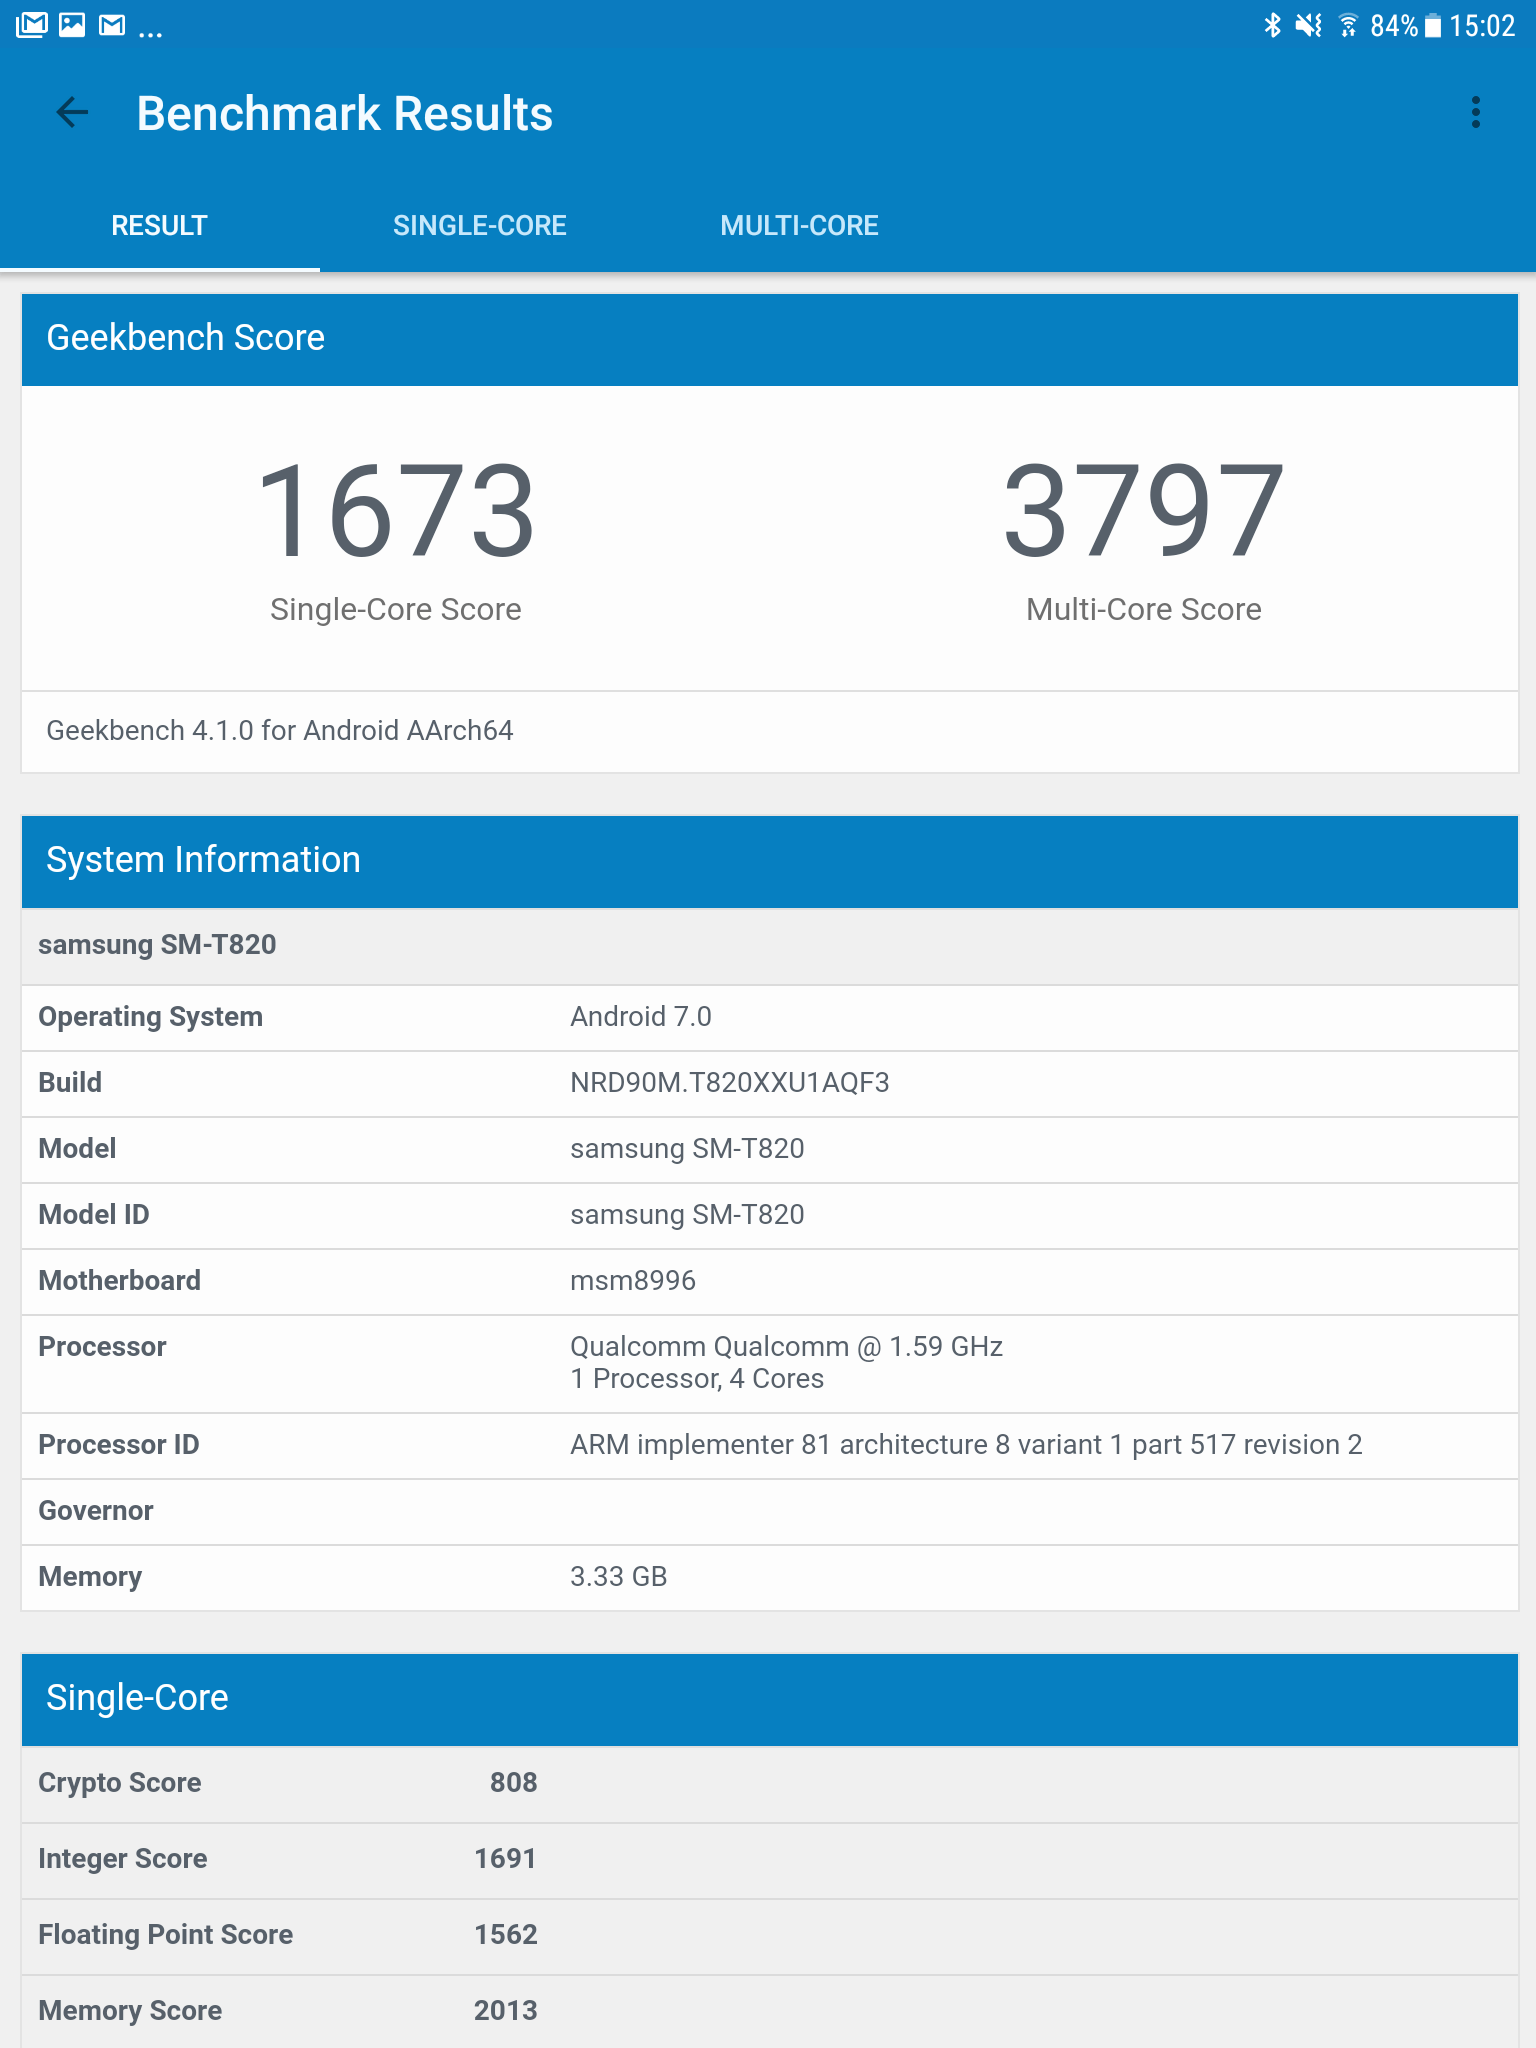
Task: Tap the Processor label
Action: pos(102,1347)
